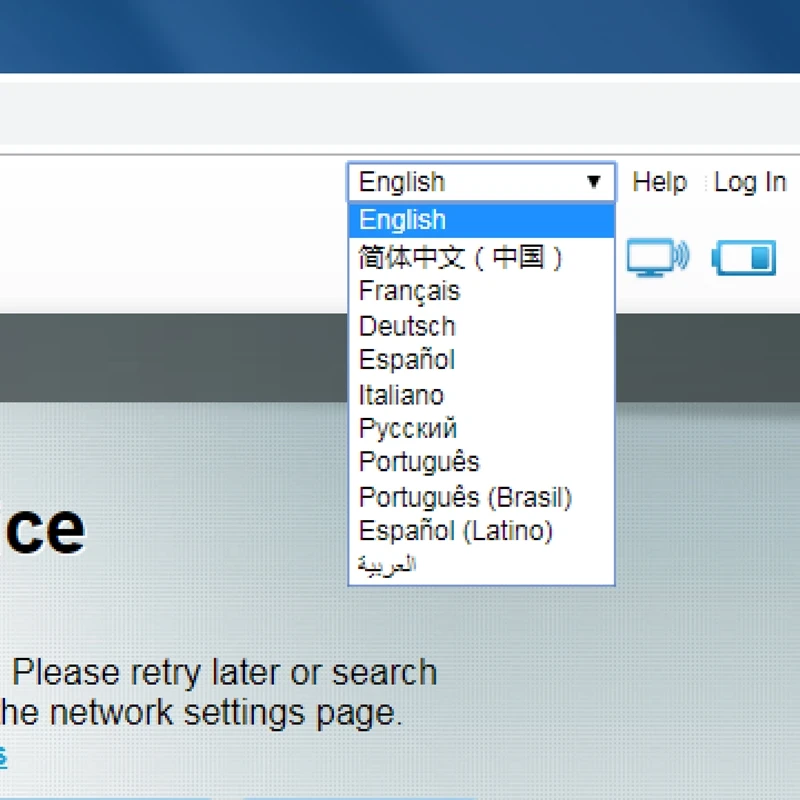
Task: Select the Arabic العربية language option
Action: point(482,565)
